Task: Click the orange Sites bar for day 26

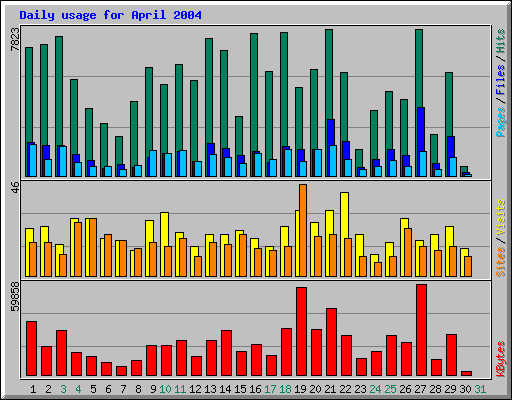Action: tap(408, 252)
